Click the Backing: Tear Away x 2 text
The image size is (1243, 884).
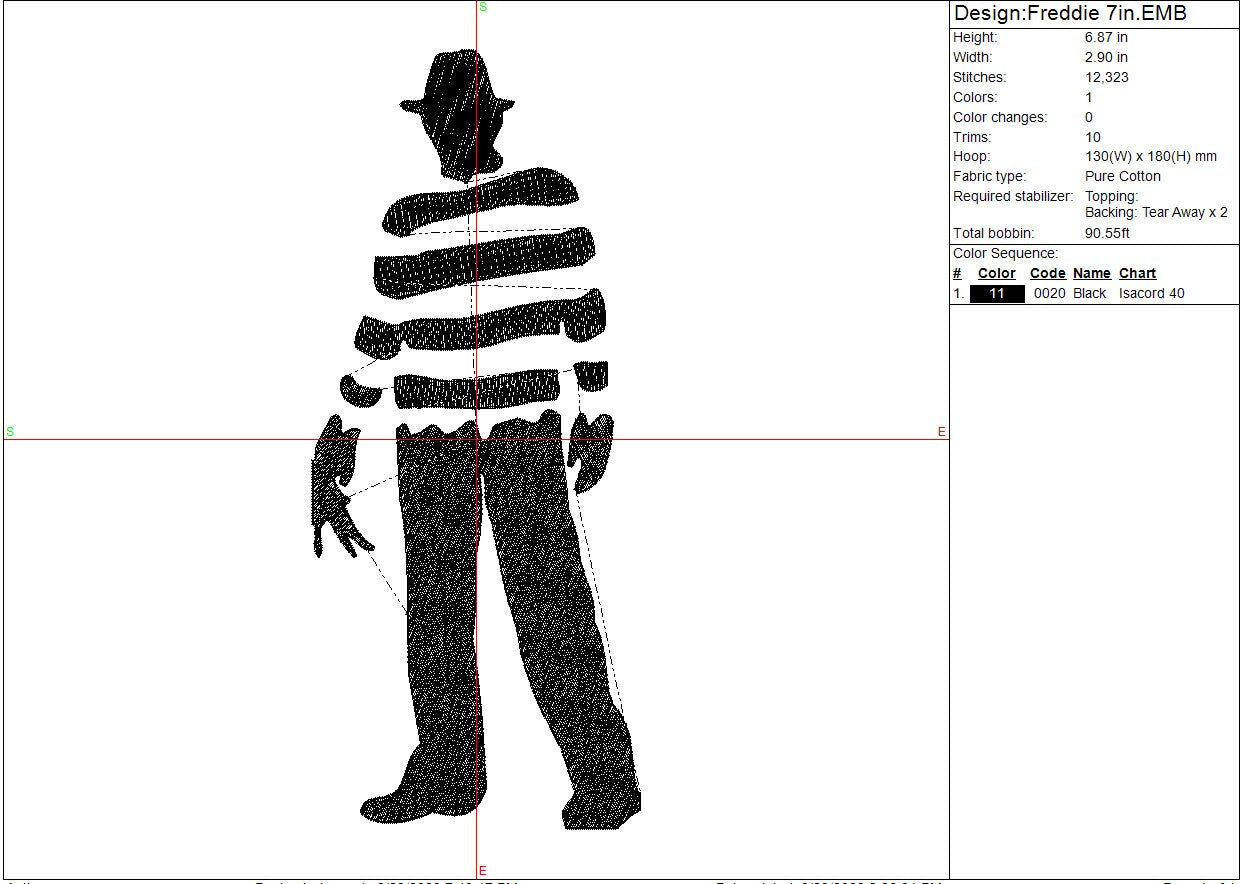(1156, 212)
